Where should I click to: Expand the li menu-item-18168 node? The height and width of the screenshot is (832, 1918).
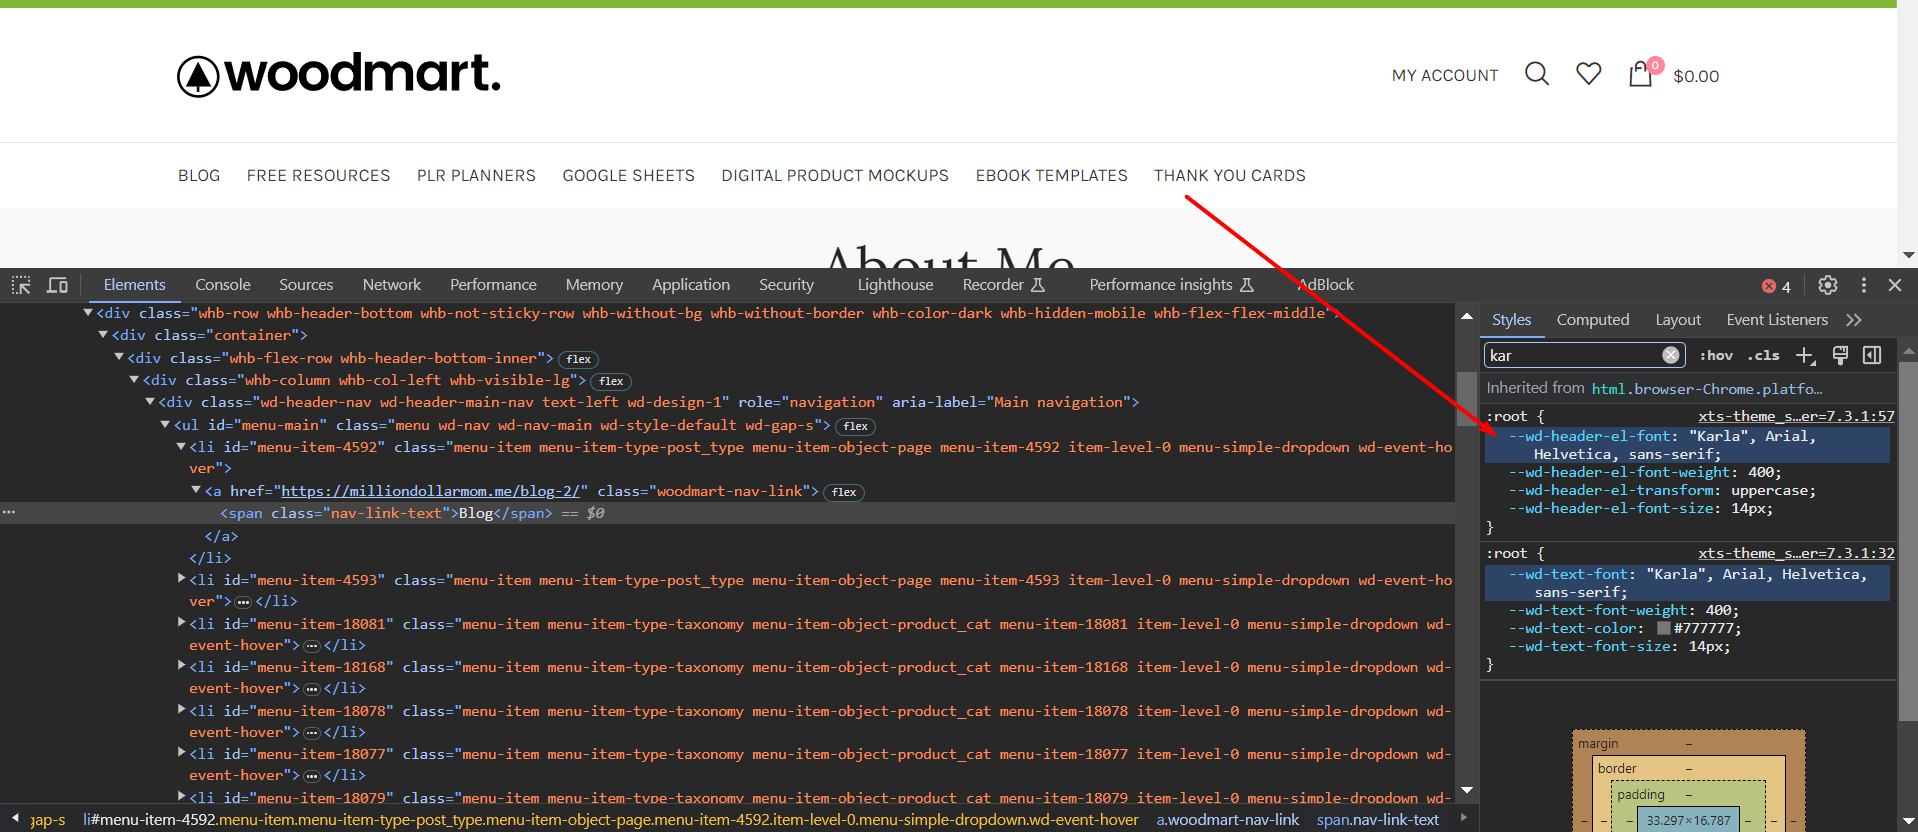[181, 666]
